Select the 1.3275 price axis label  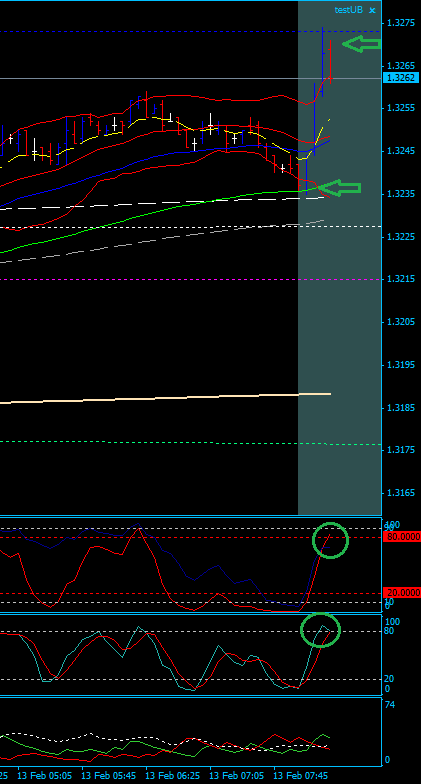[400, 22]
